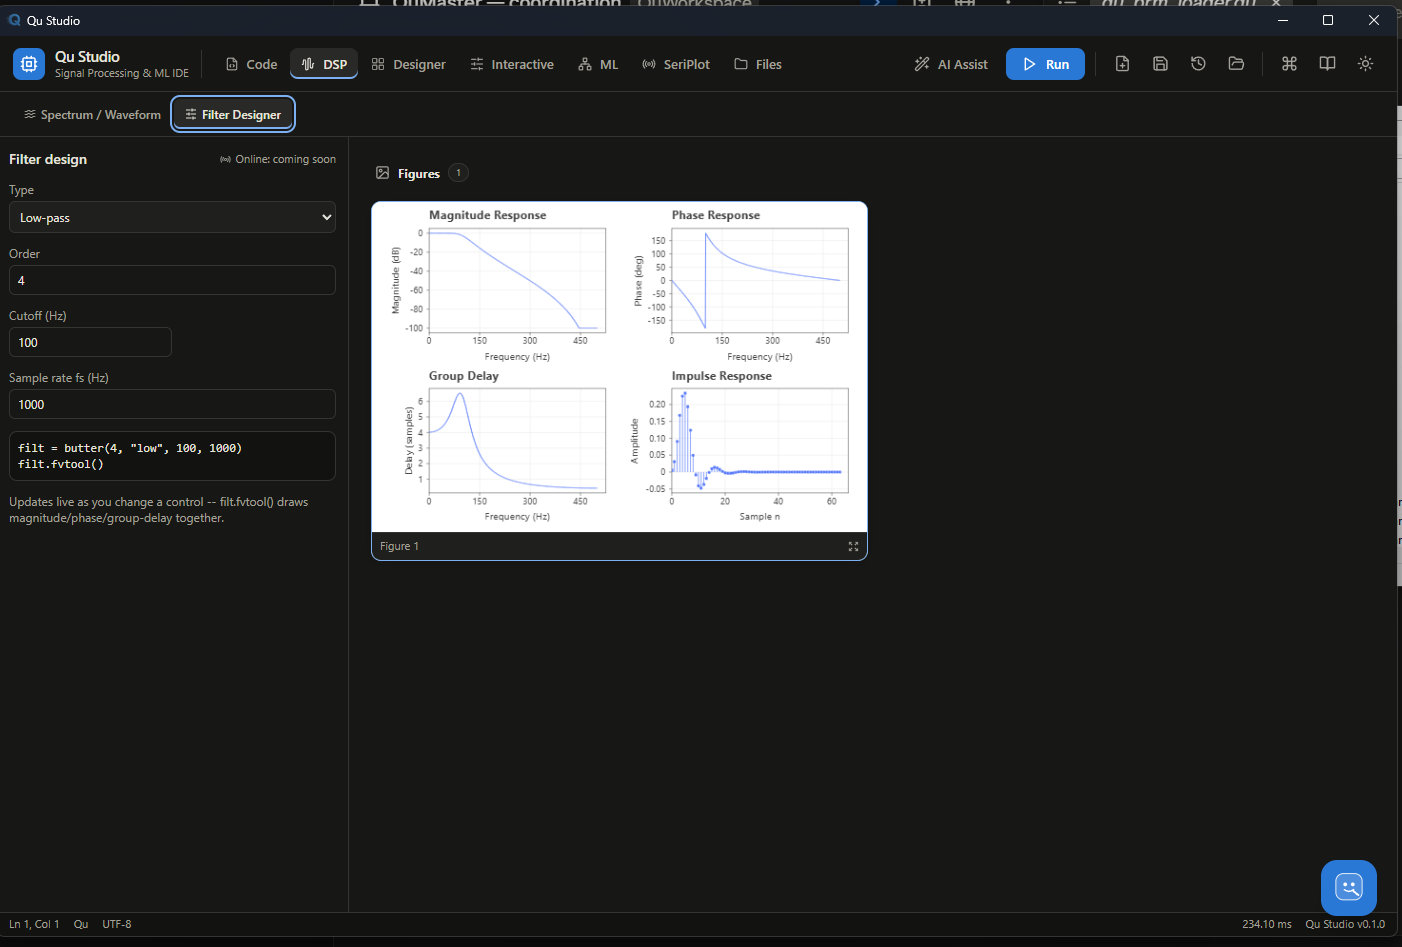Click the Impulse Response plot
The width and height of the screenshot is (1402, 947).
[760, 440]
